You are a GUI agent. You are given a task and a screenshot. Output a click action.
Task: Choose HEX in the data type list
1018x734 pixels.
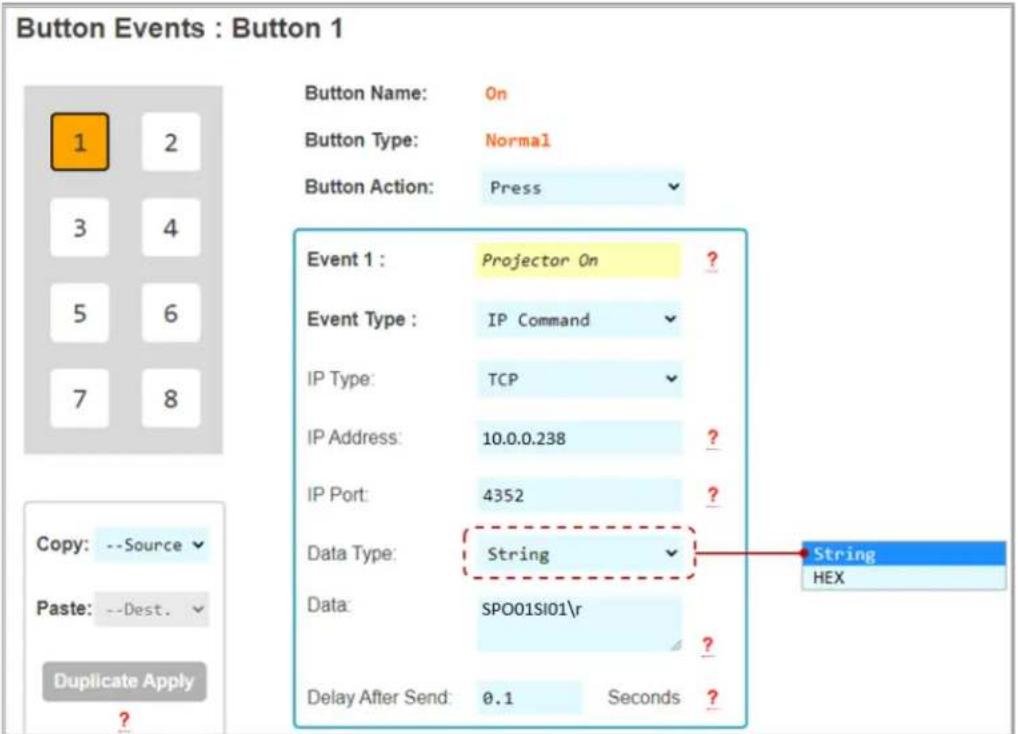pos(904,578)
